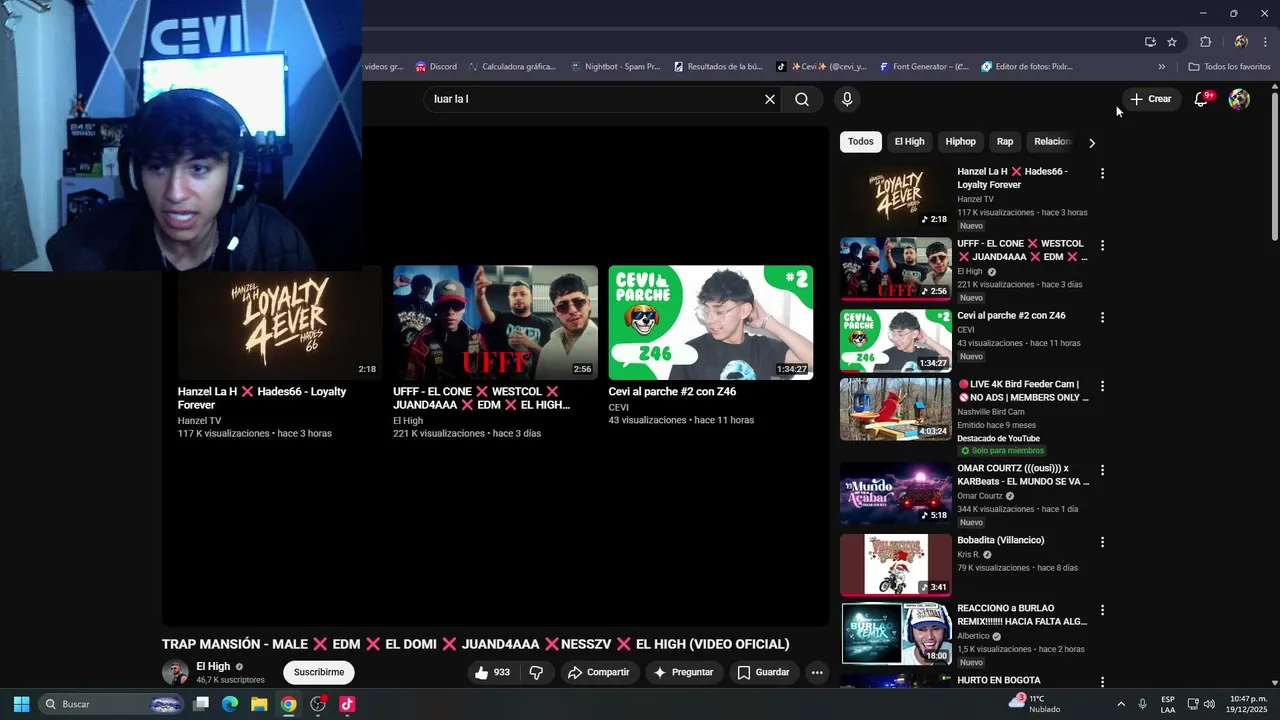Select the El High filter chip

click(x=909, y=142)
